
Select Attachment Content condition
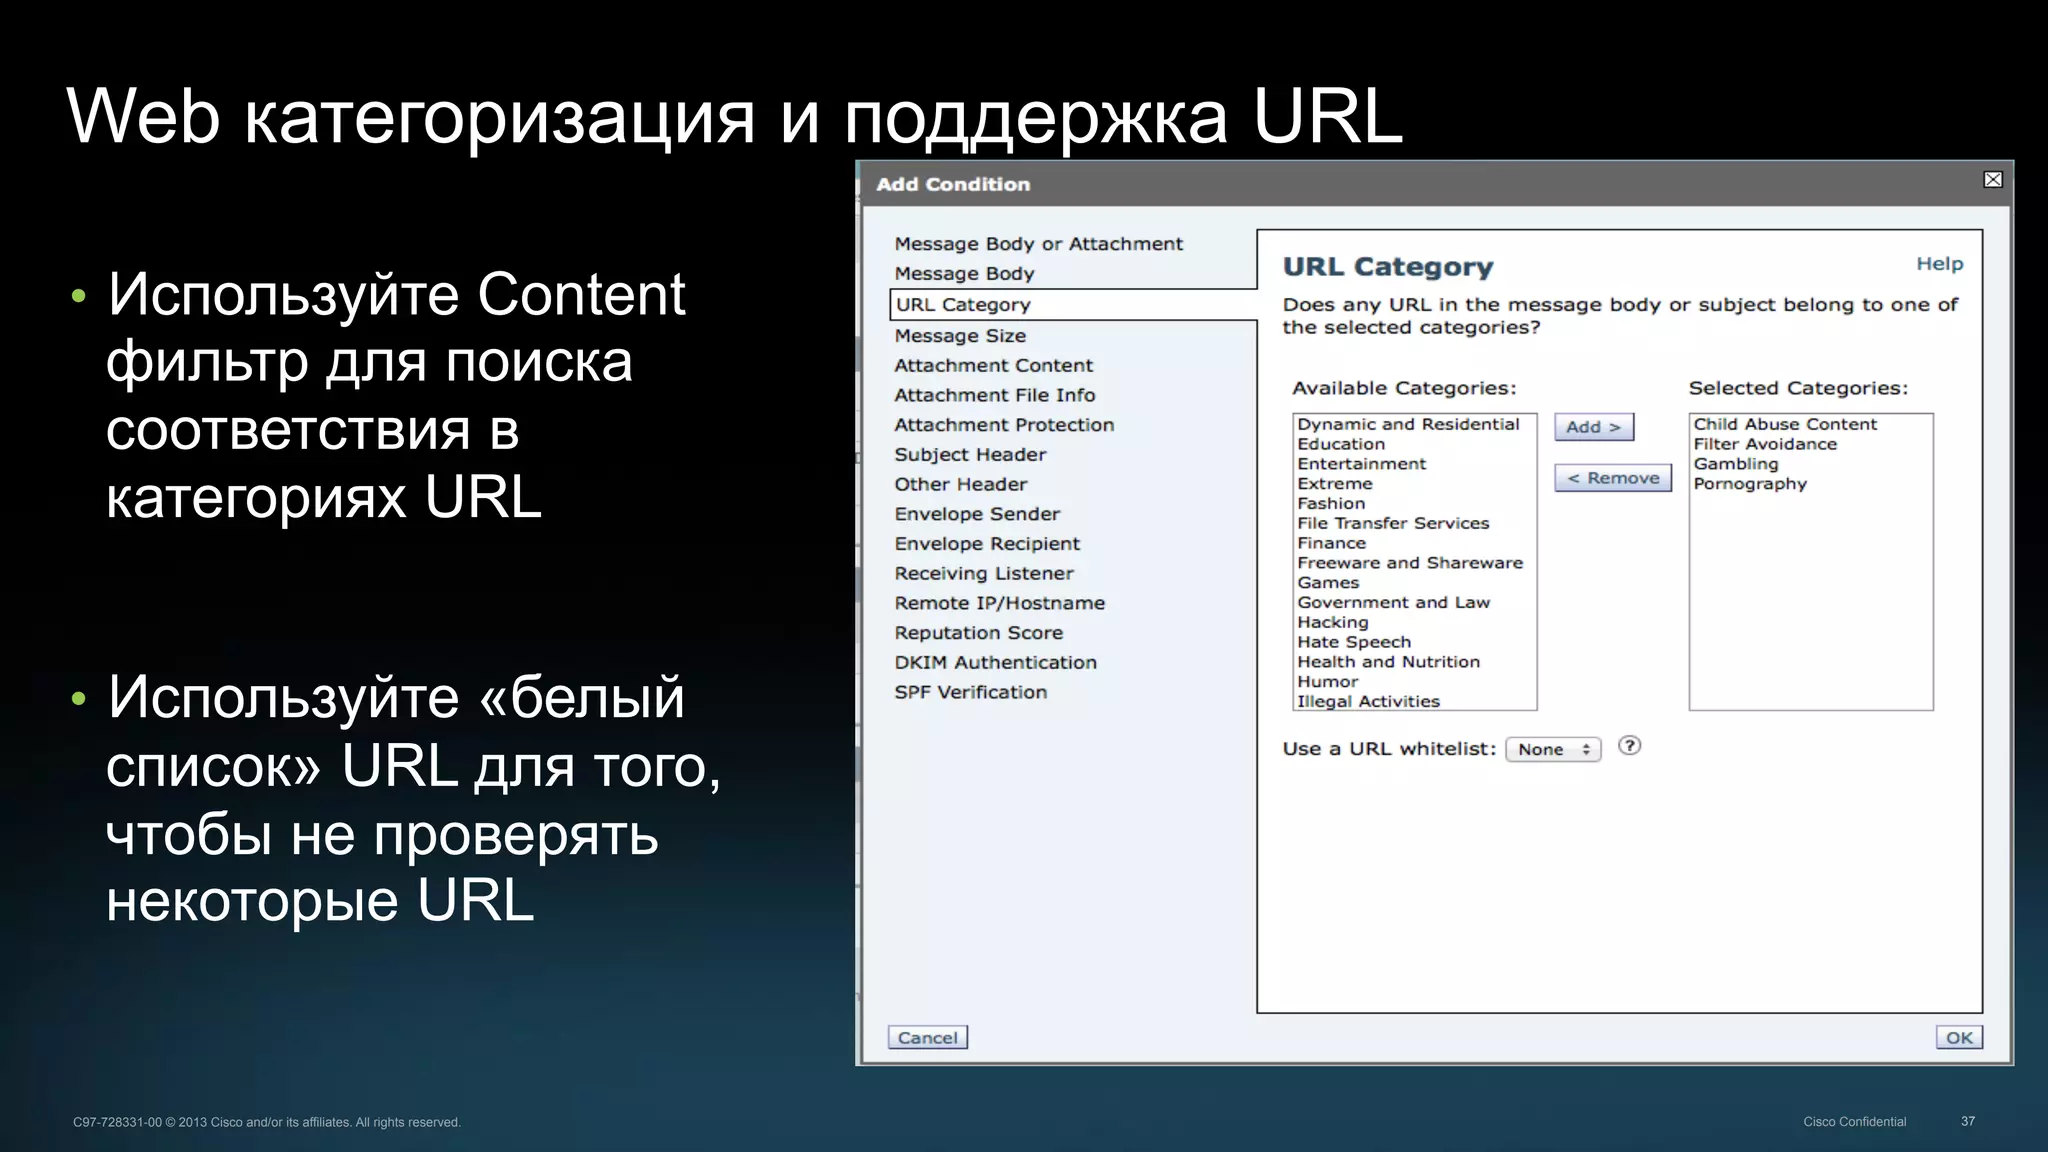[993, 366]
